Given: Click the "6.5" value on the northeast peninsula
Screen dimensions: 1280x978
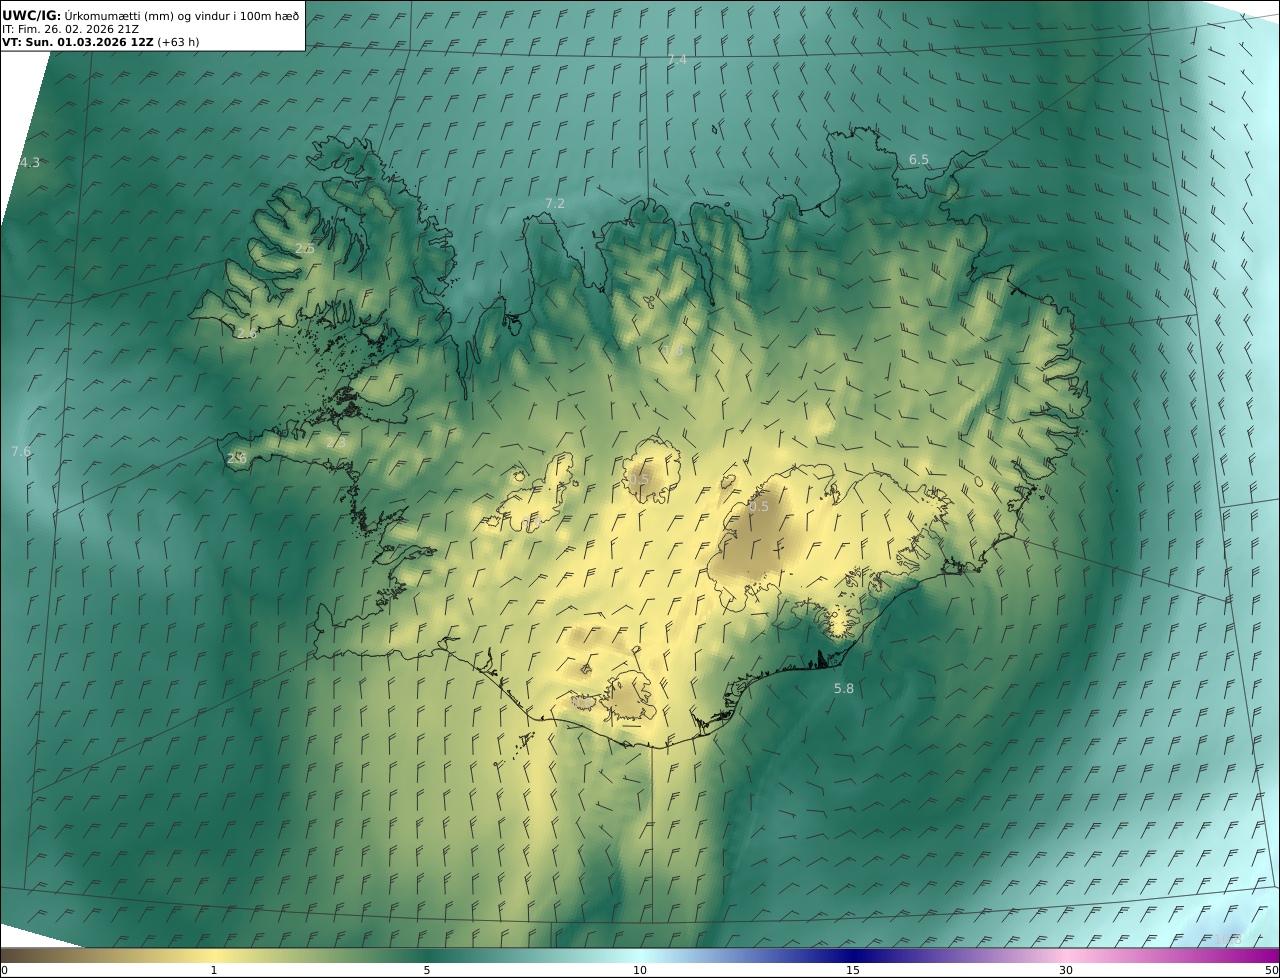Looking at the screenshot, I should pos(918,160).
